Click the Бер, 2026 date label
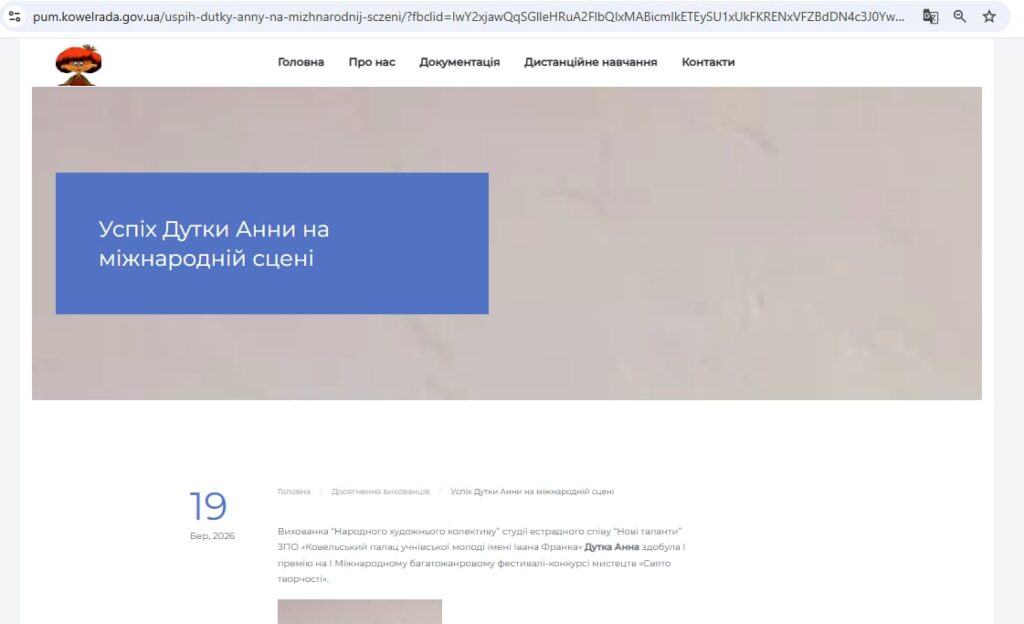1024x624 pixels. (x=212, y=536)
